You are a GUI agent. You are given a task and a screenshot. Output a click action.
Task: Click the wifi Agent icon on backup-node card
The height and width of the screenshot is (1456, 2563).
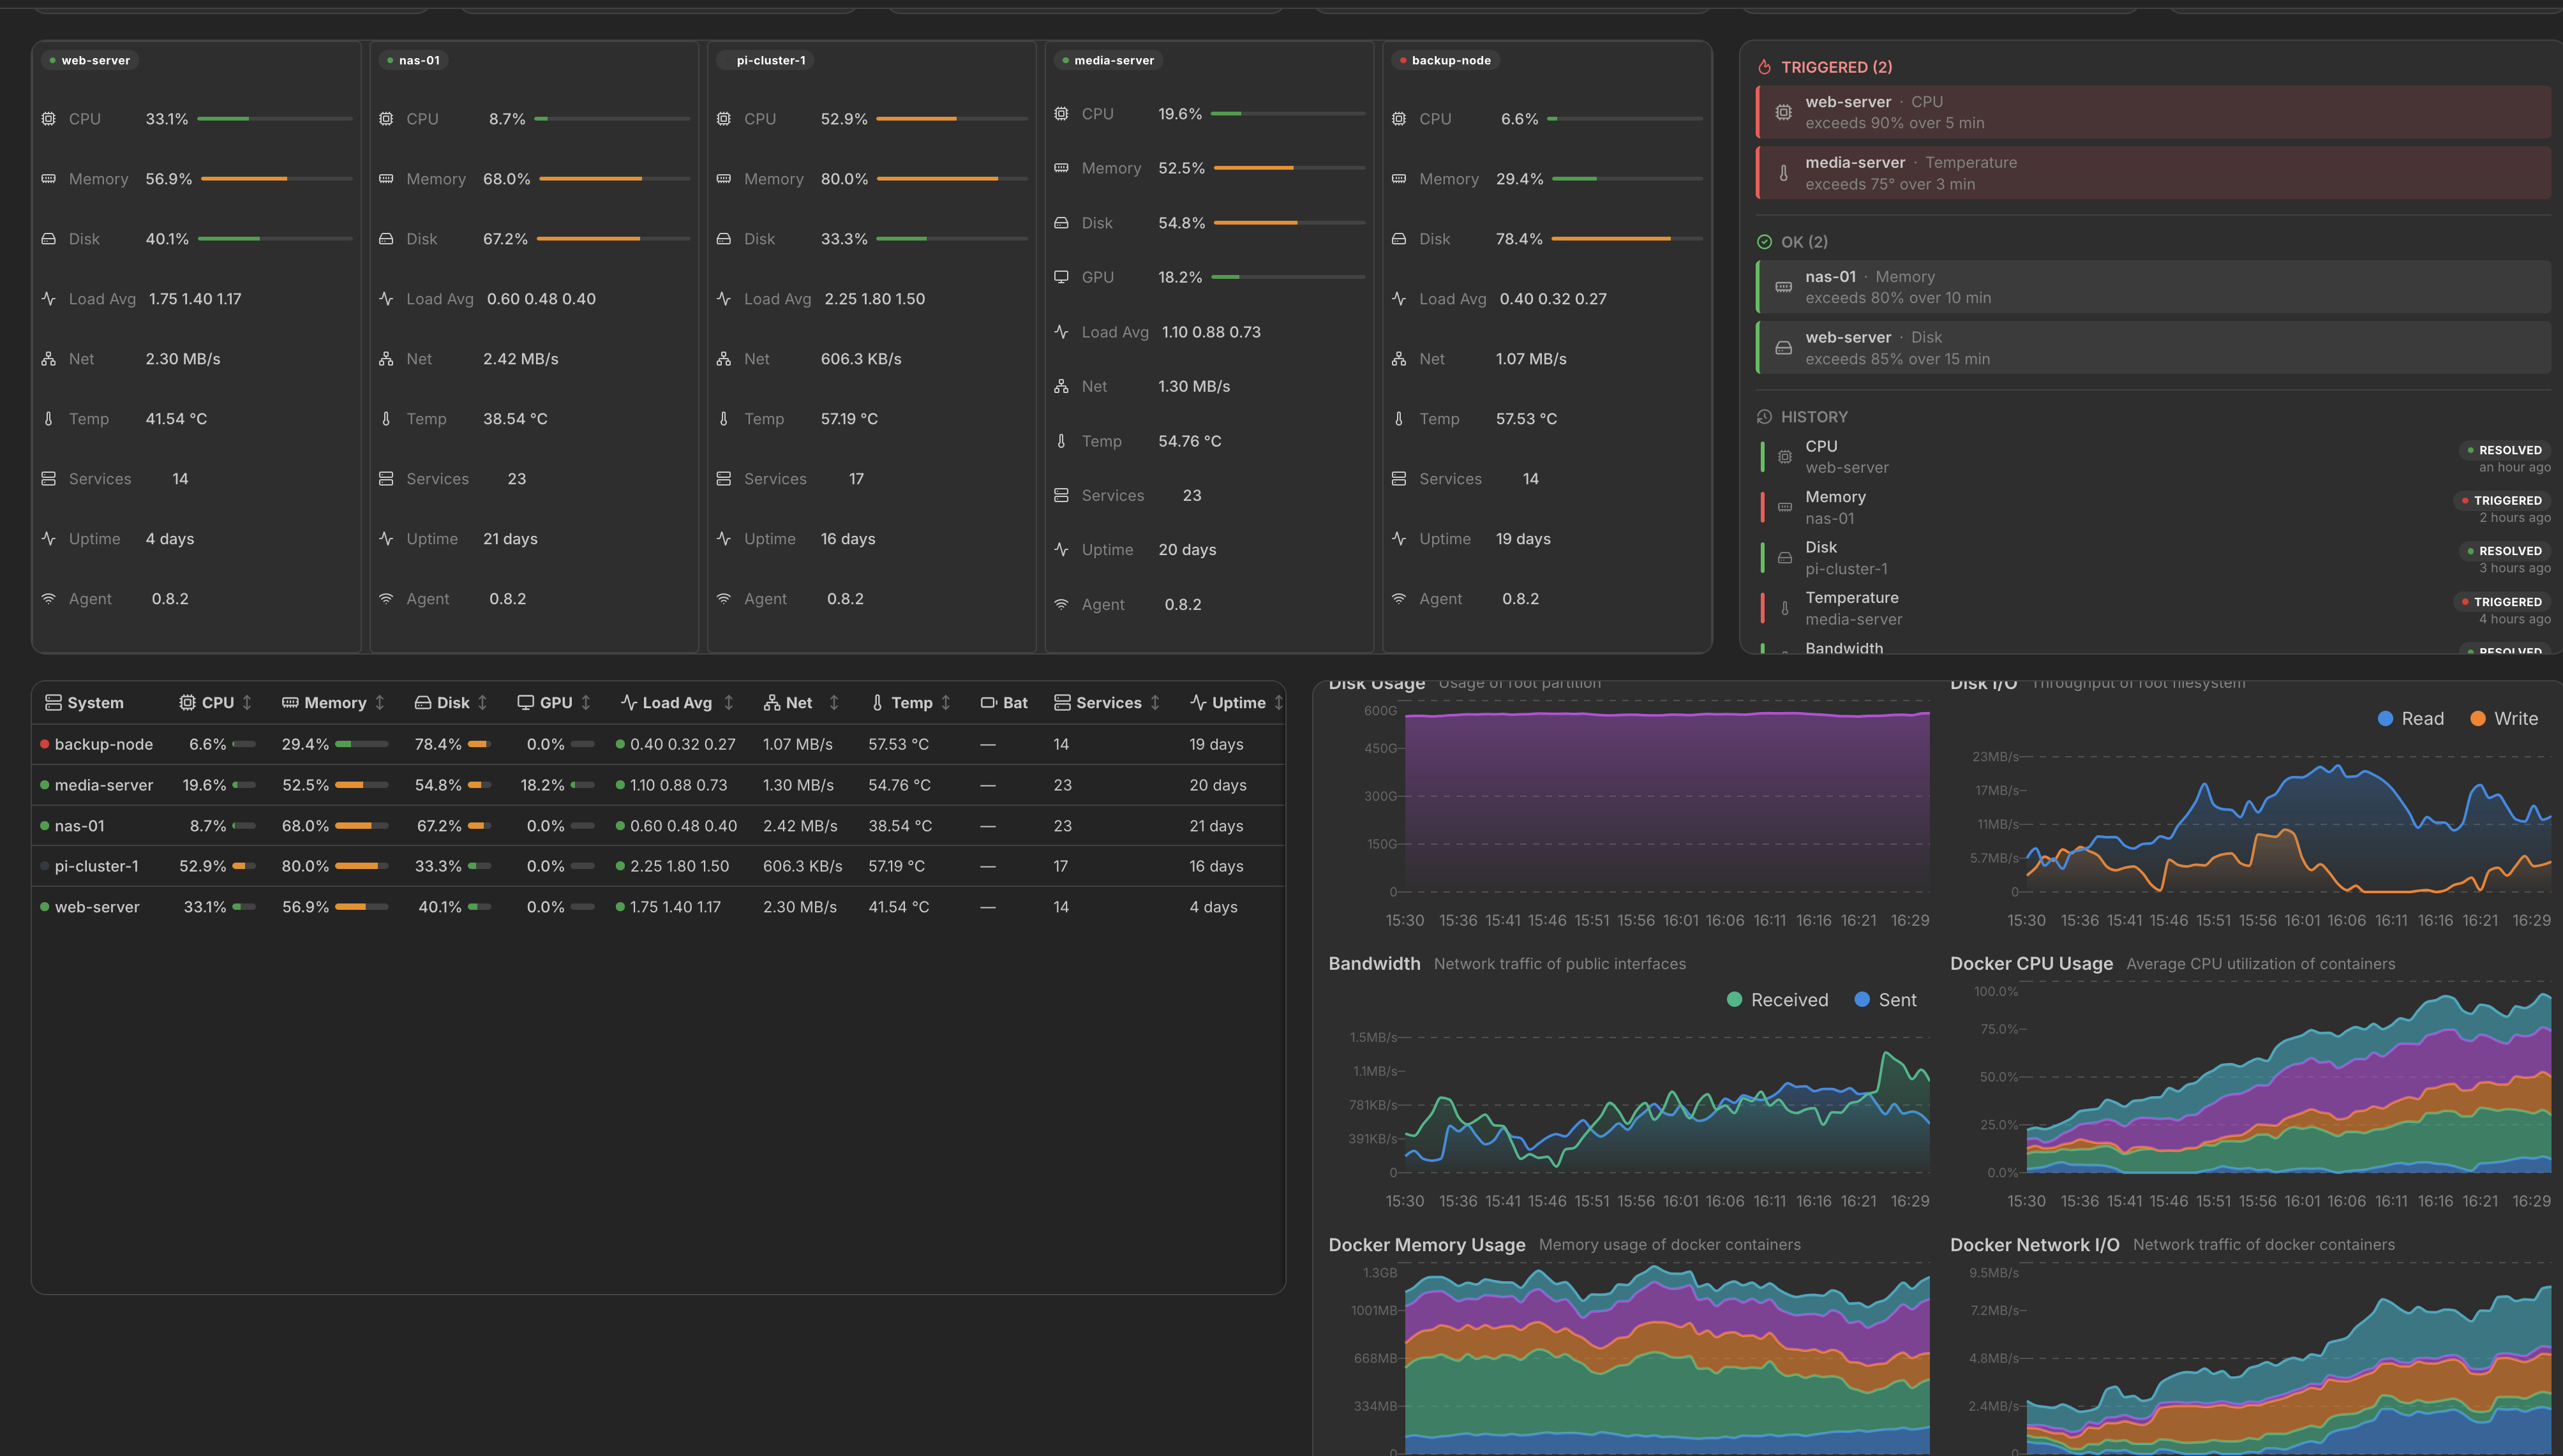[x=1399, y=599]
